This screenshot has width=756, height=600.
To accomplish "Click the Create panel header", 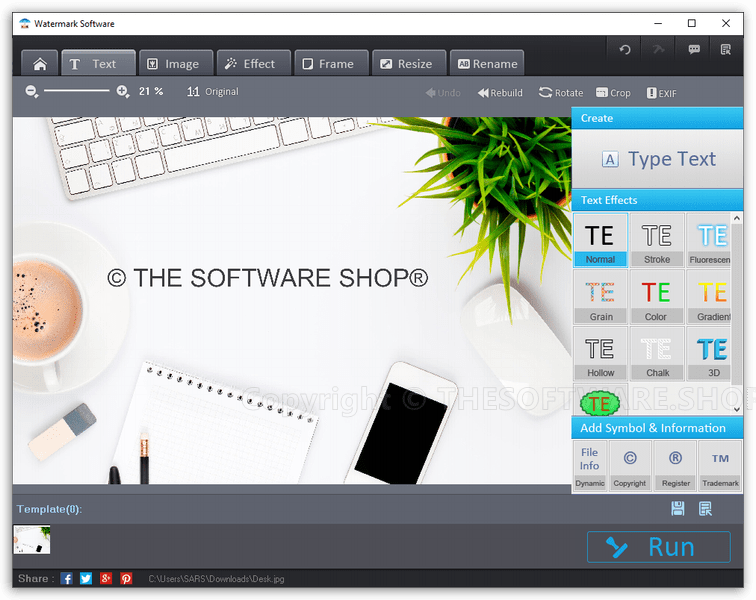I will tap(658, 118).
